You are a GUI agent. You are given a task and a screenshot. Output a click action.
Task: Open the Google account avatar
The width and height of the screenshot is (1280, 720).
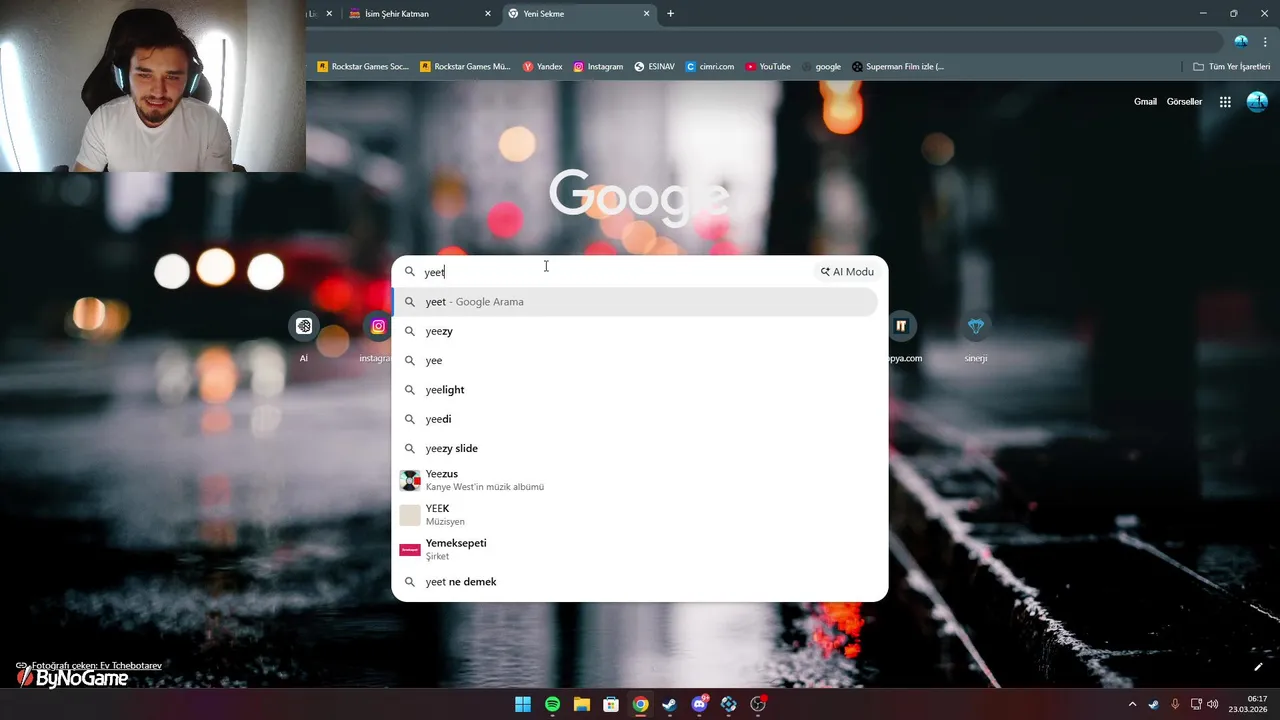[1257, 102]
